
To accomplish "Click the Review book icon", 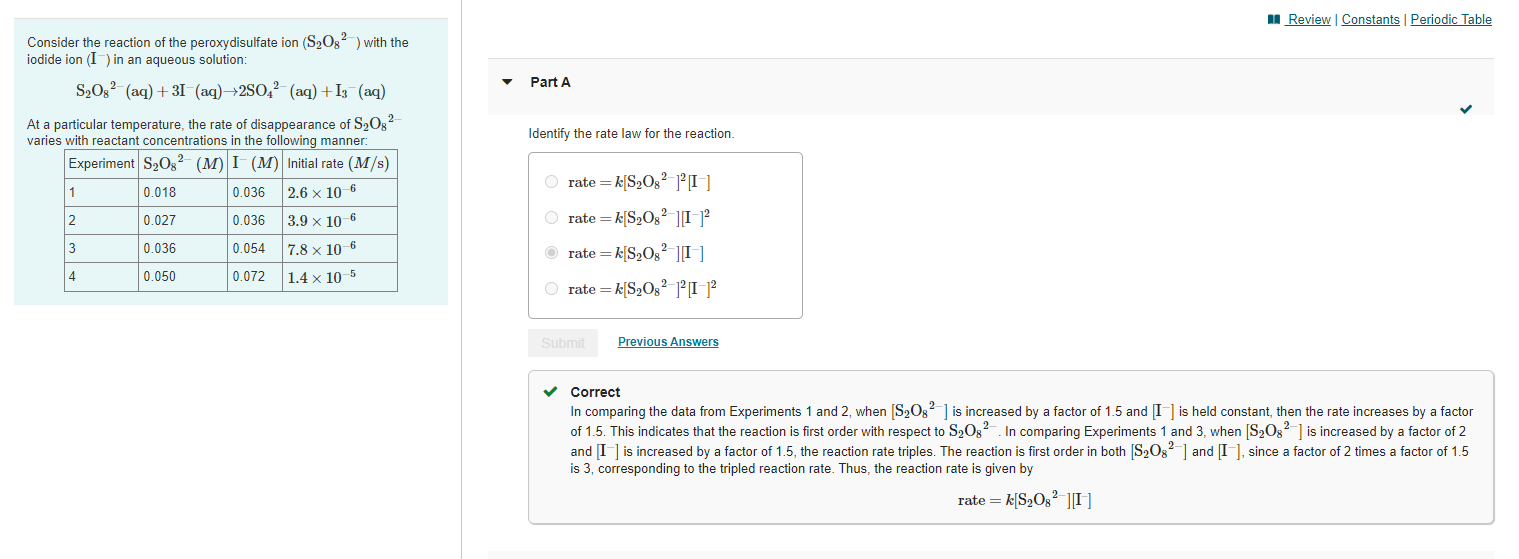I will tap(1273, 19).
